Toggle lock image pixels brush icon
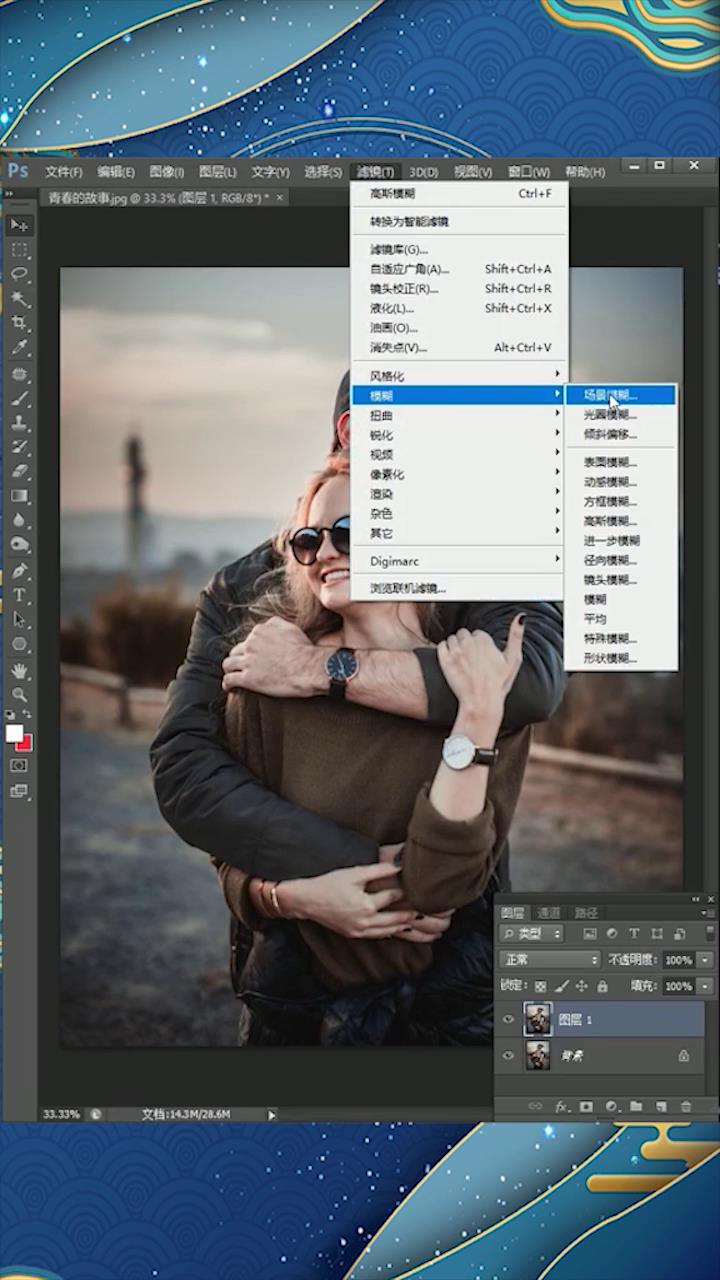The image size is (720, 1280). point(562,986)
